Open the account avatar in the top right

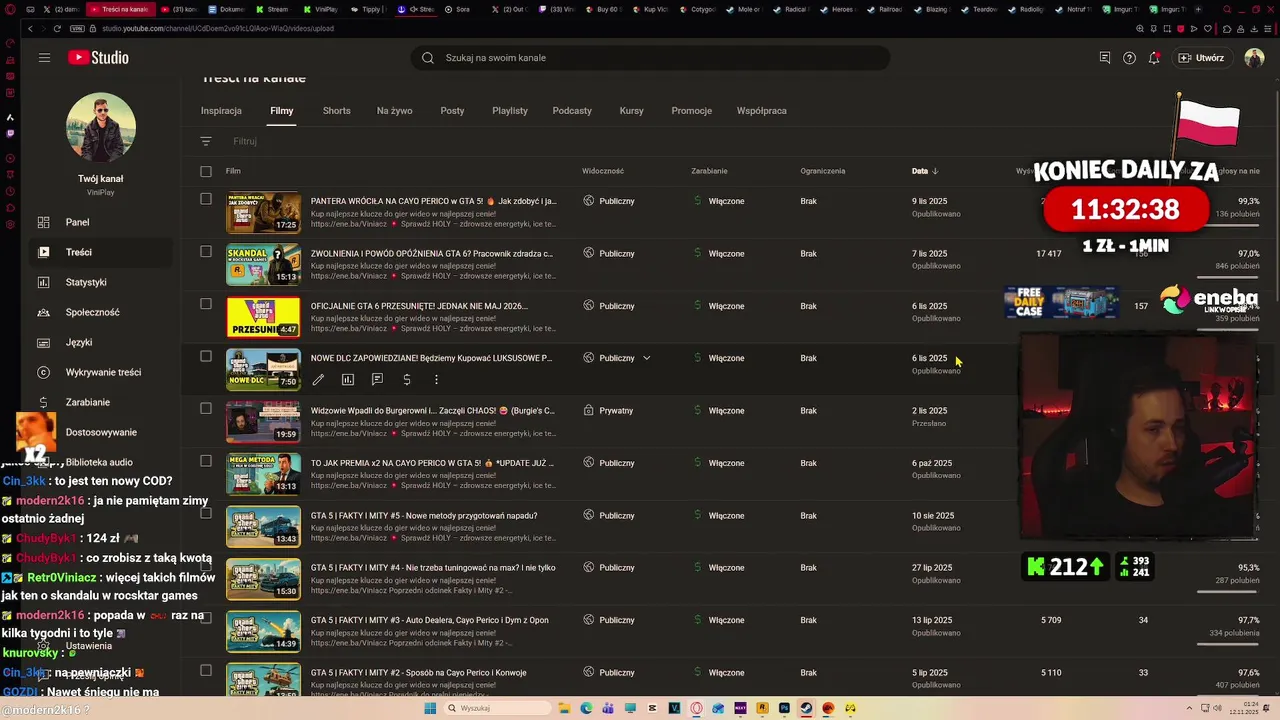[1254, 58]
